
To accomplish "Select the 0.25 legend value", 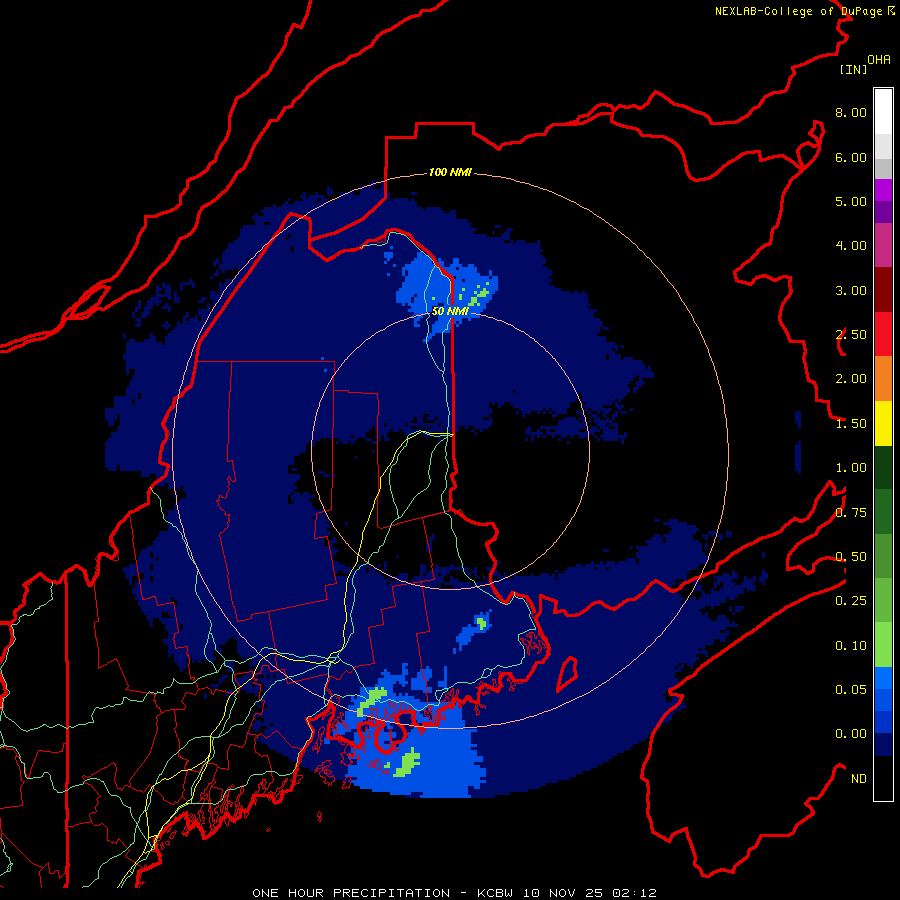I will 851,601.
